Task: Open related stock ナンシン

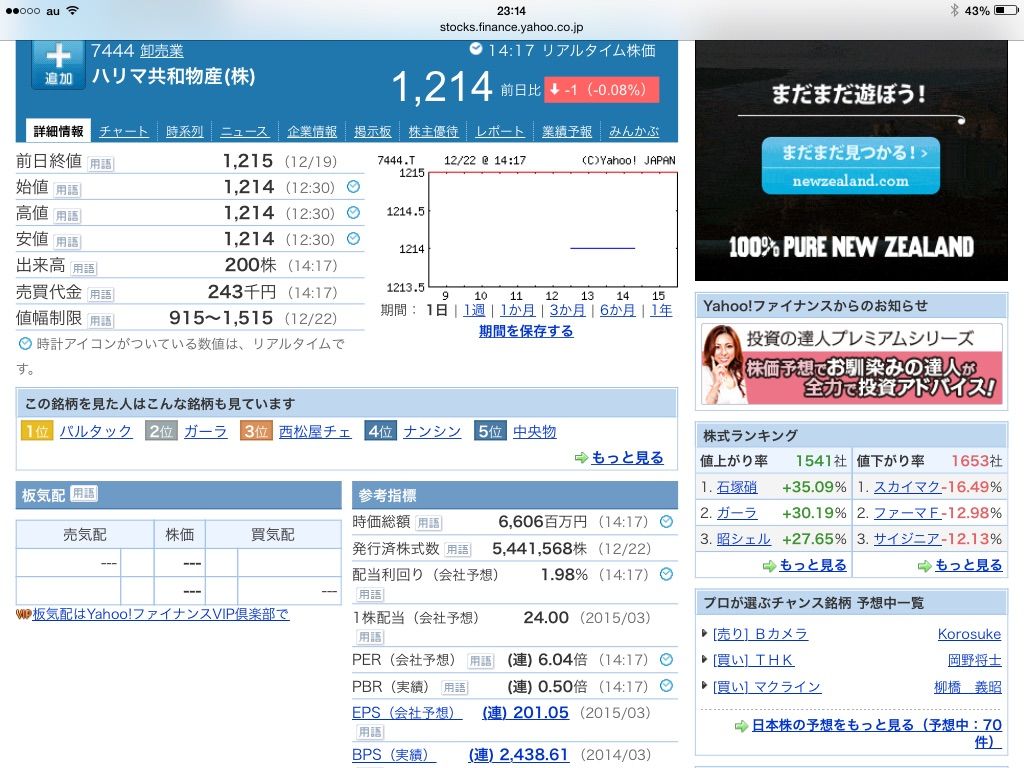Action: point(432,432)
